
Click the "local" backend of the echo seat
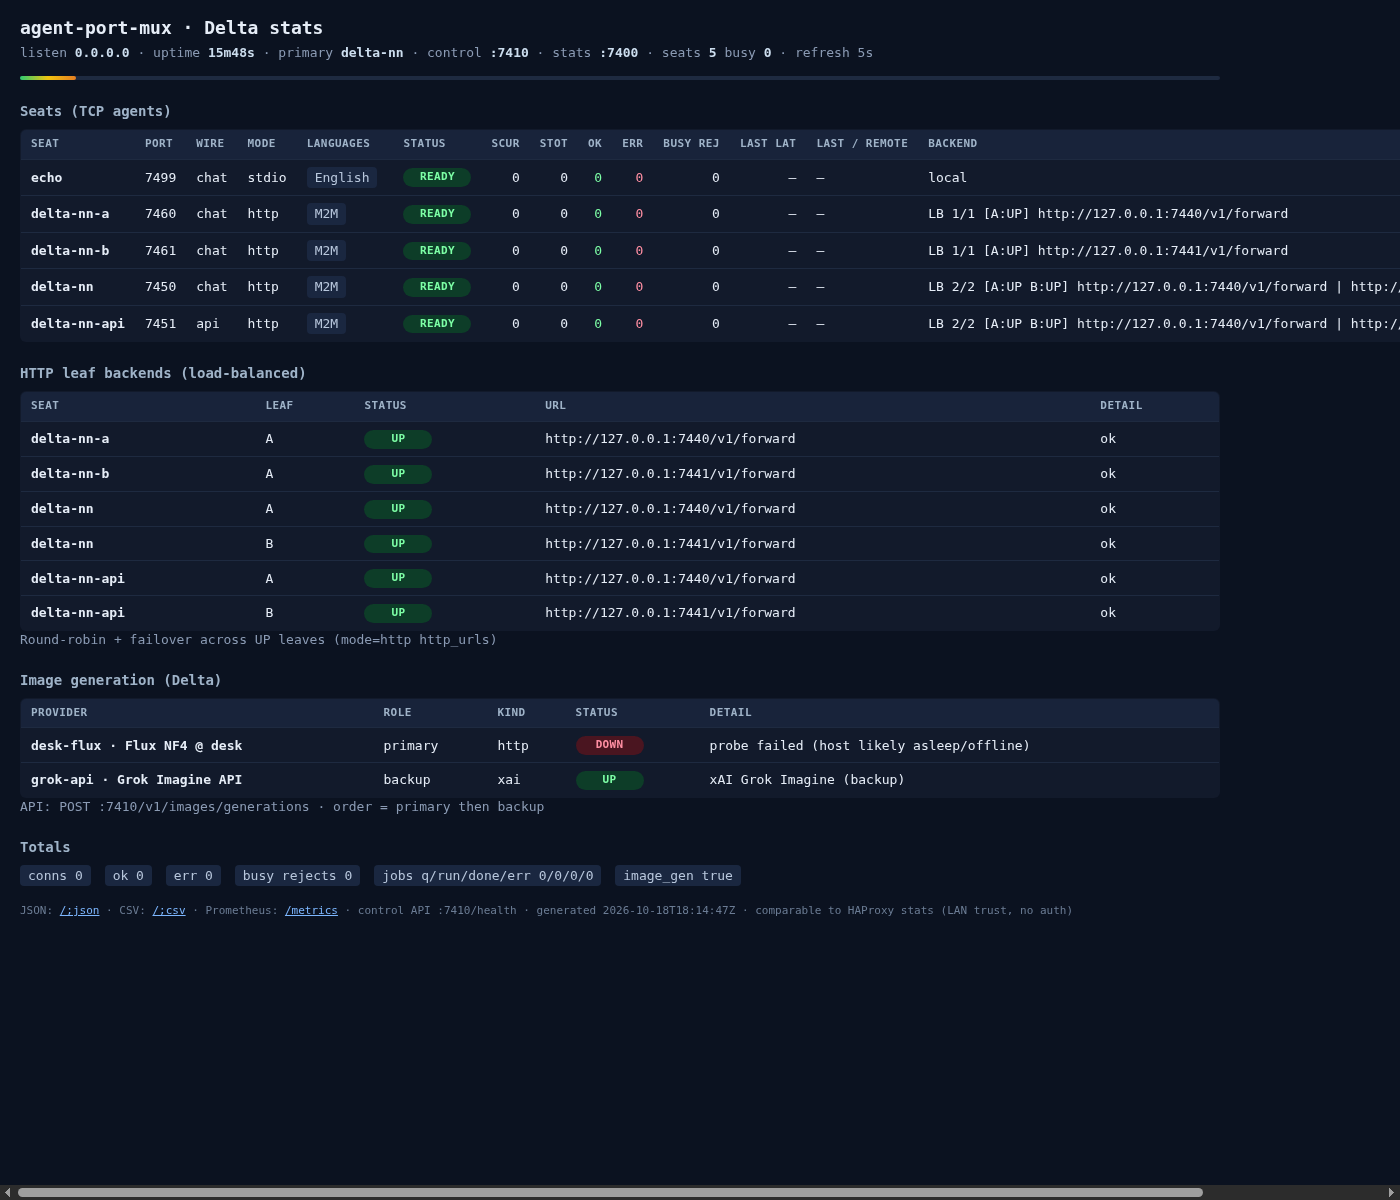coord(947,178)
